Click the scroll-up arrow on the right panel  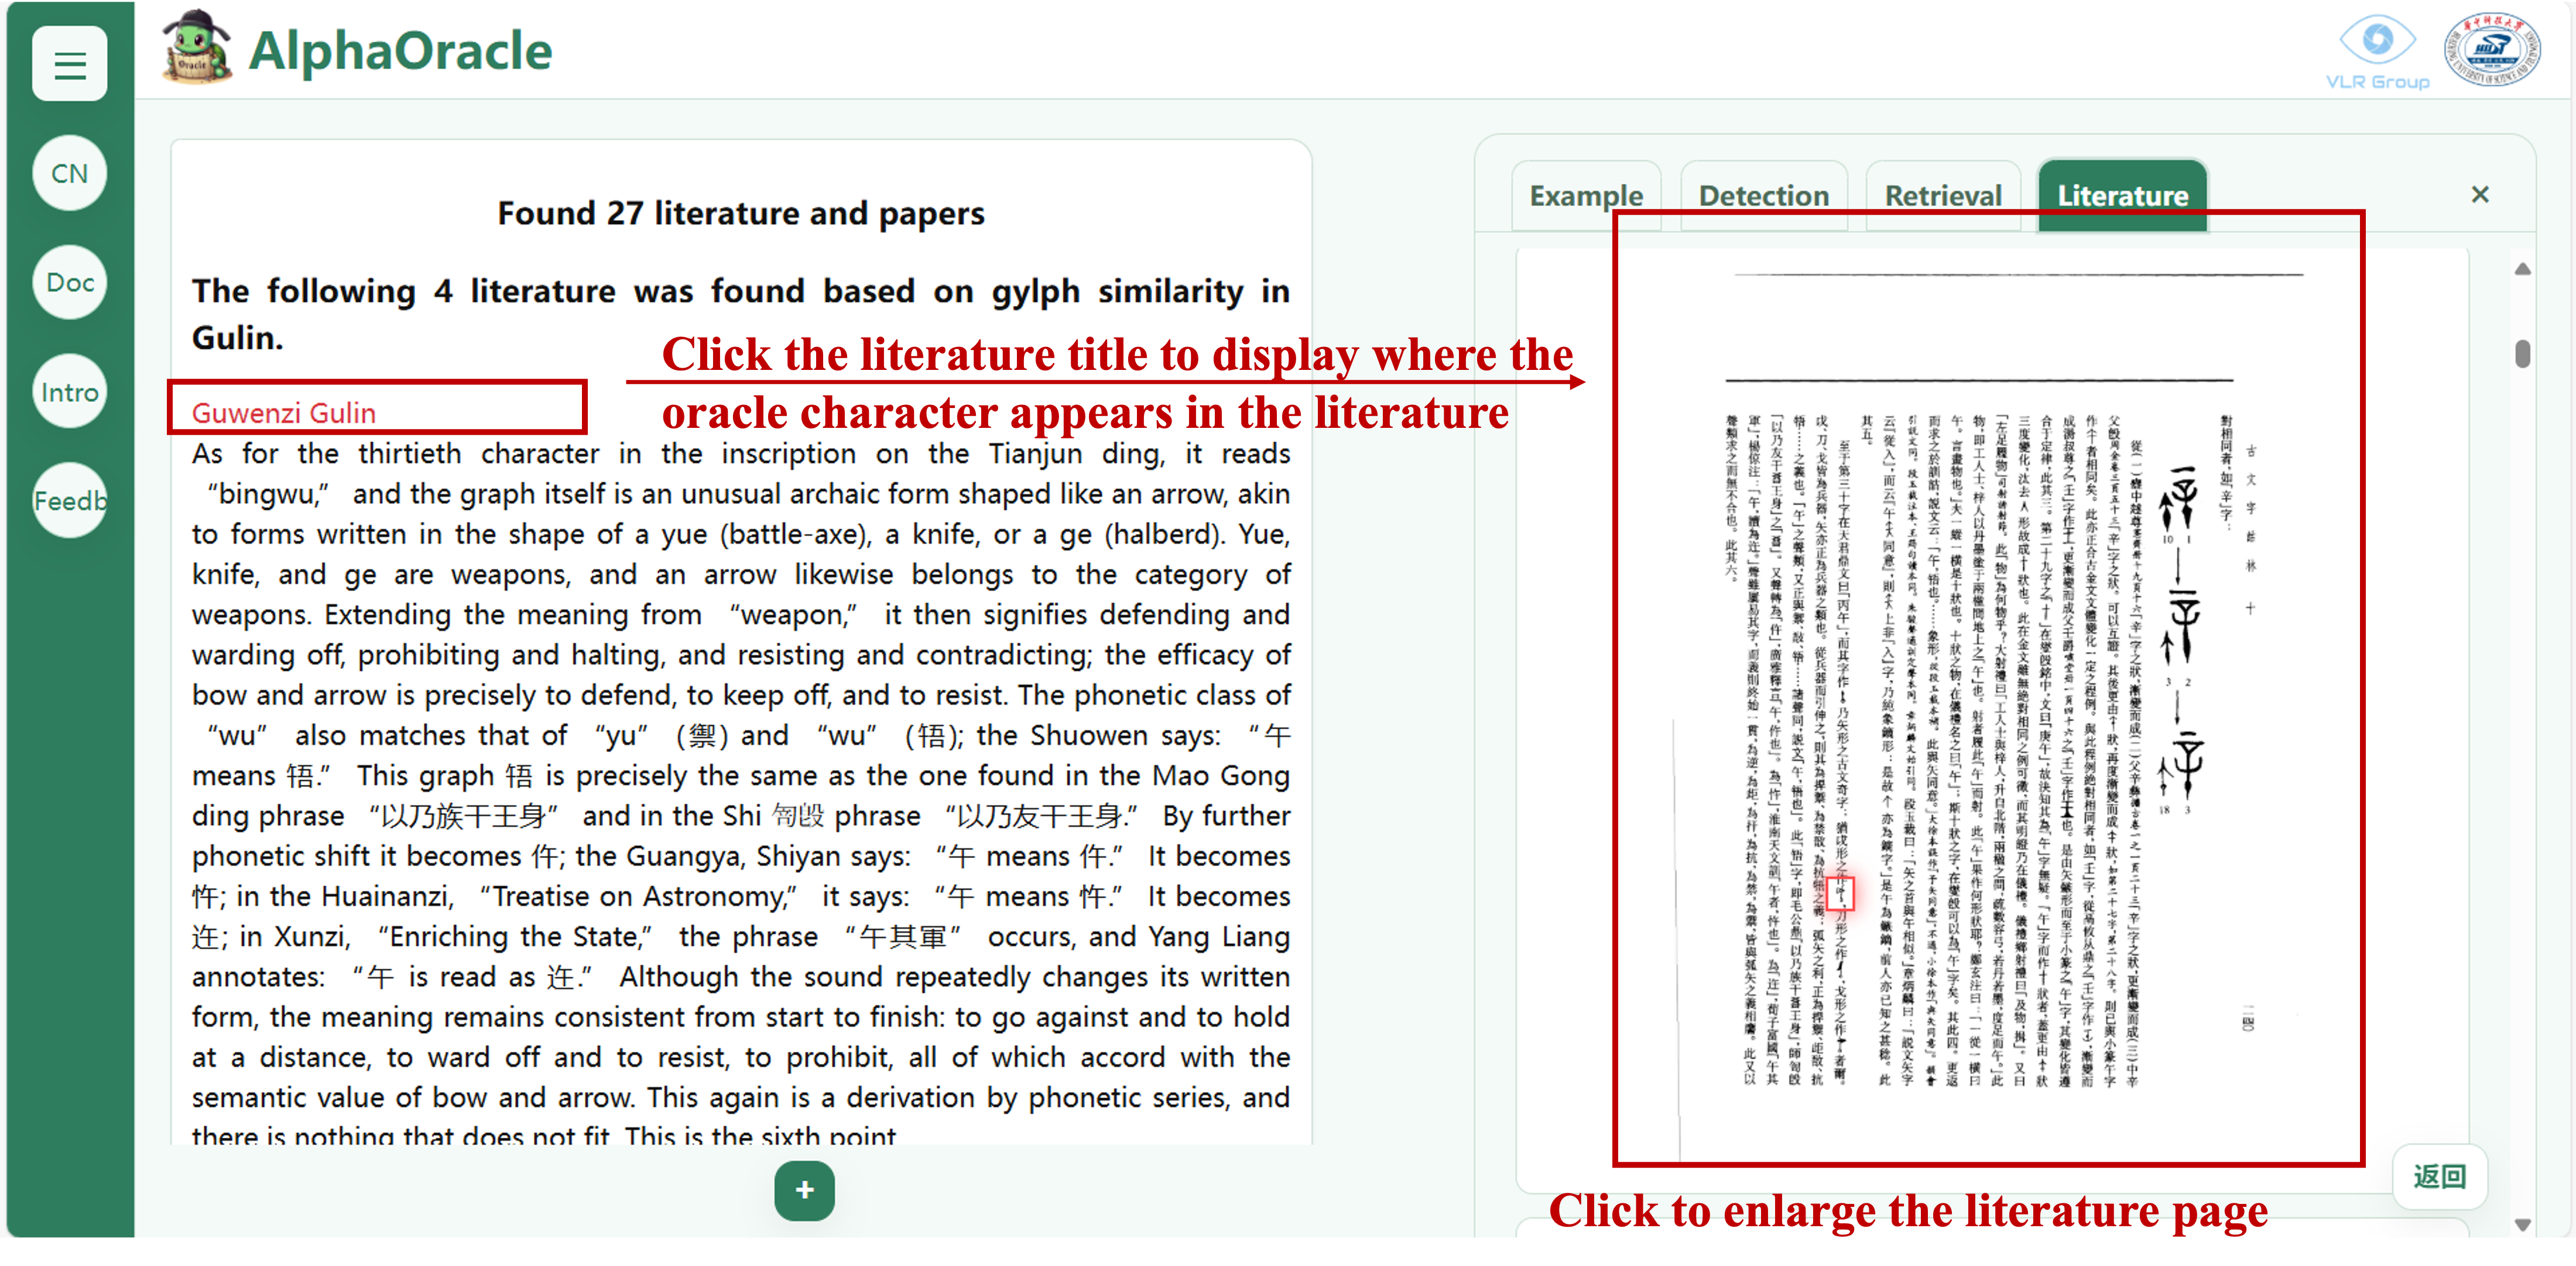2523,268
